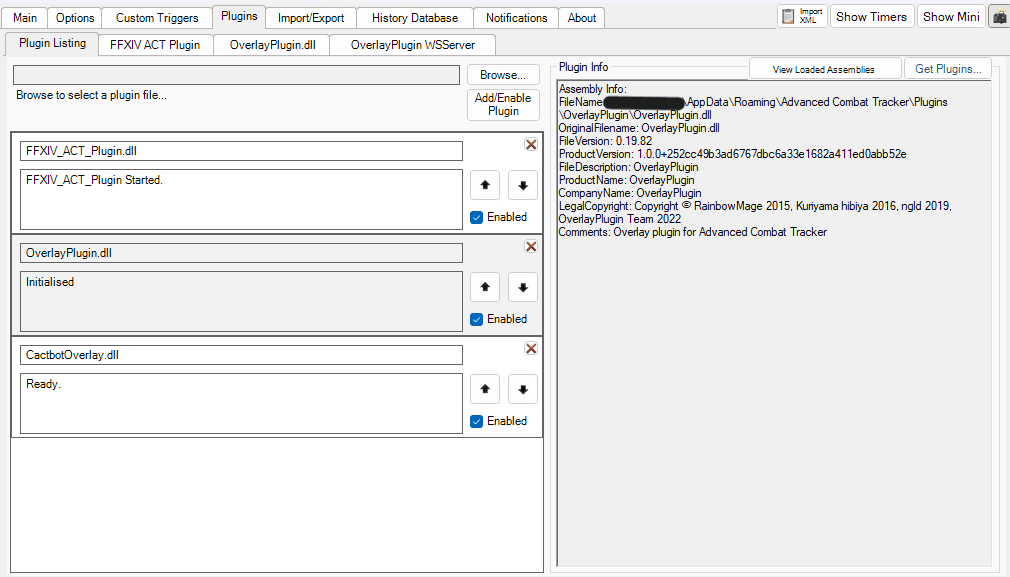
Task: Uncheck Enabled for CactbotOverlay.dll
Action: coord(477,421)
